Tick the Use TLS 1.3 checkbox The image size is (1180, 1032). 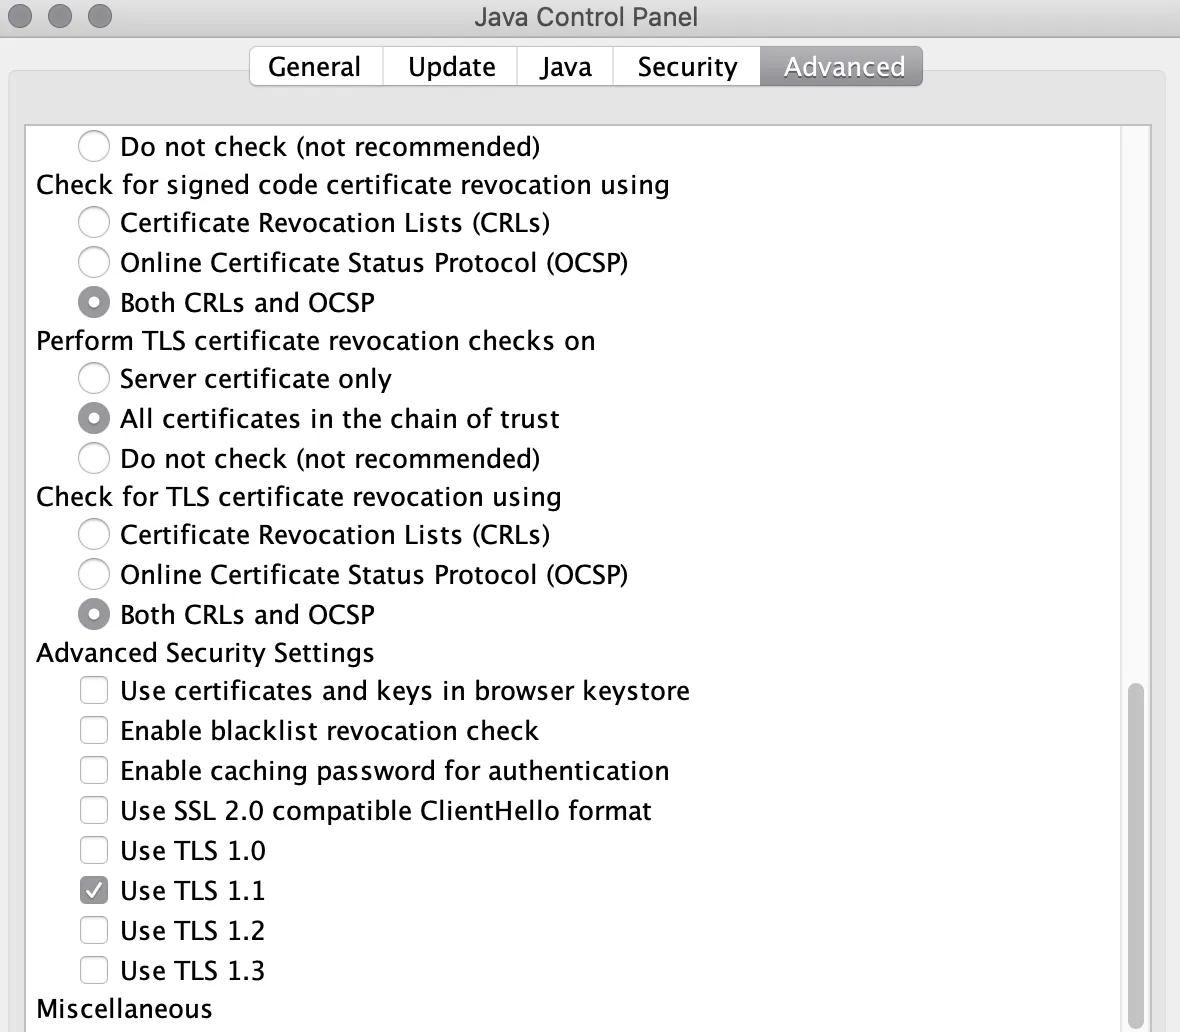94,970
